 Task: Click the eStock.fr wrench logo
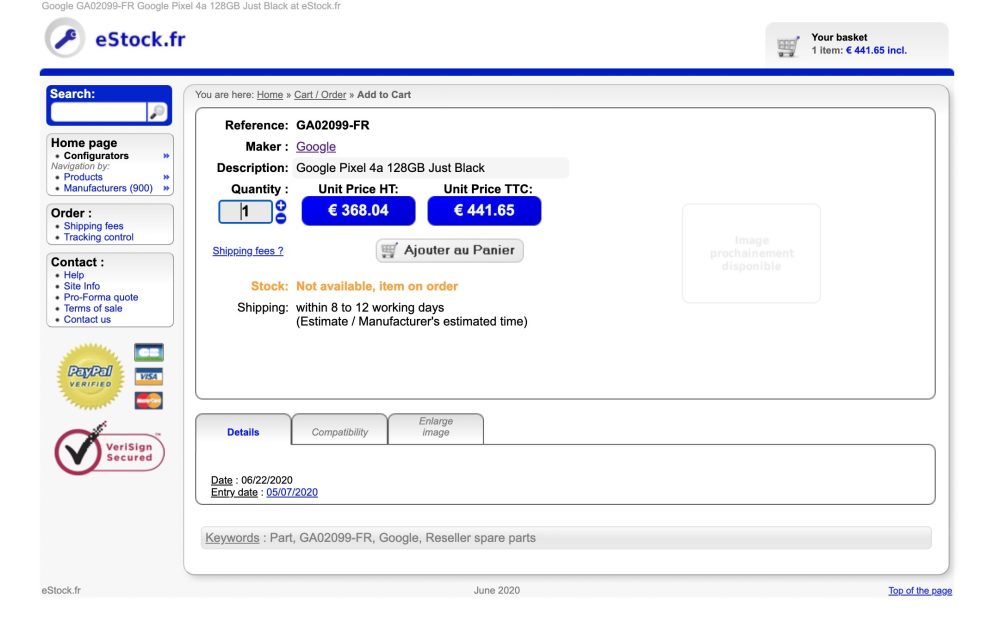[65, 39]
